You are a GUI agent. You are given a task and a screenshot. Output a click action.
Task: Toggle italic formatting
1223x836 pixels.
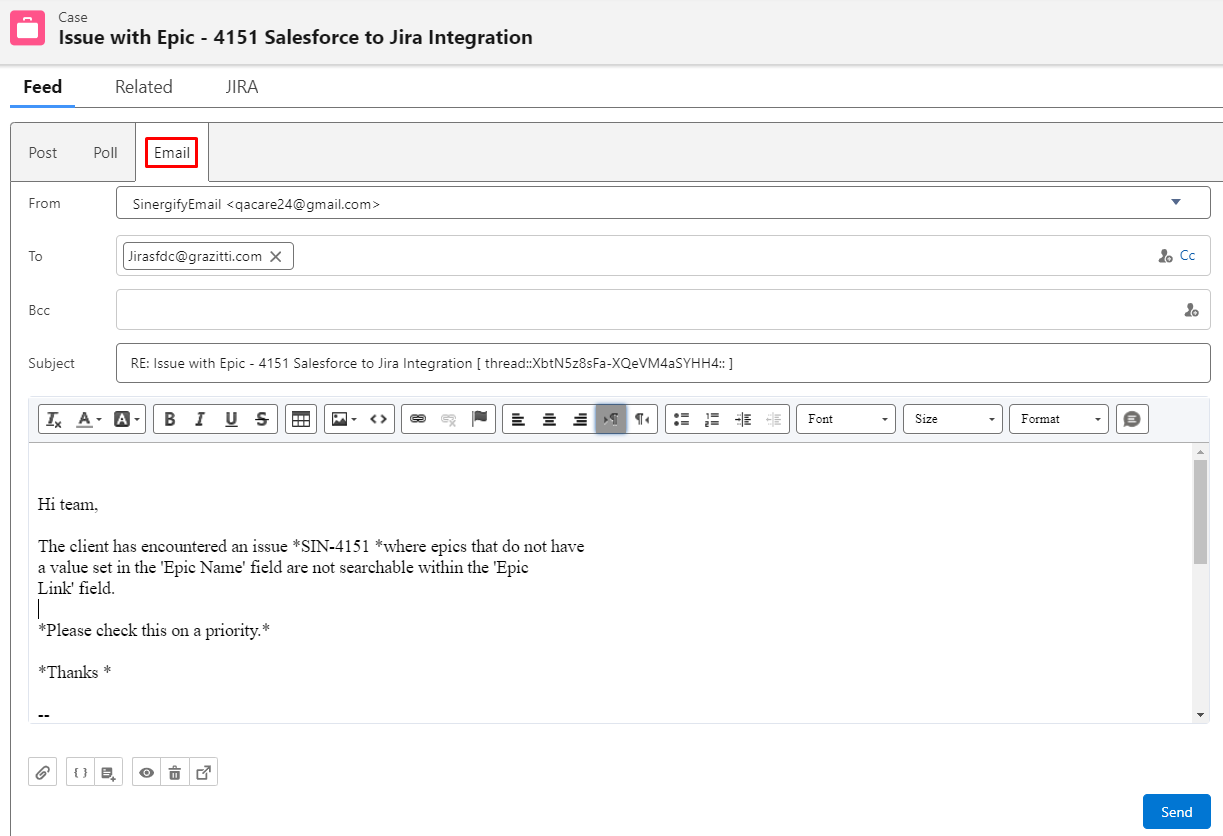click(200, 419)
